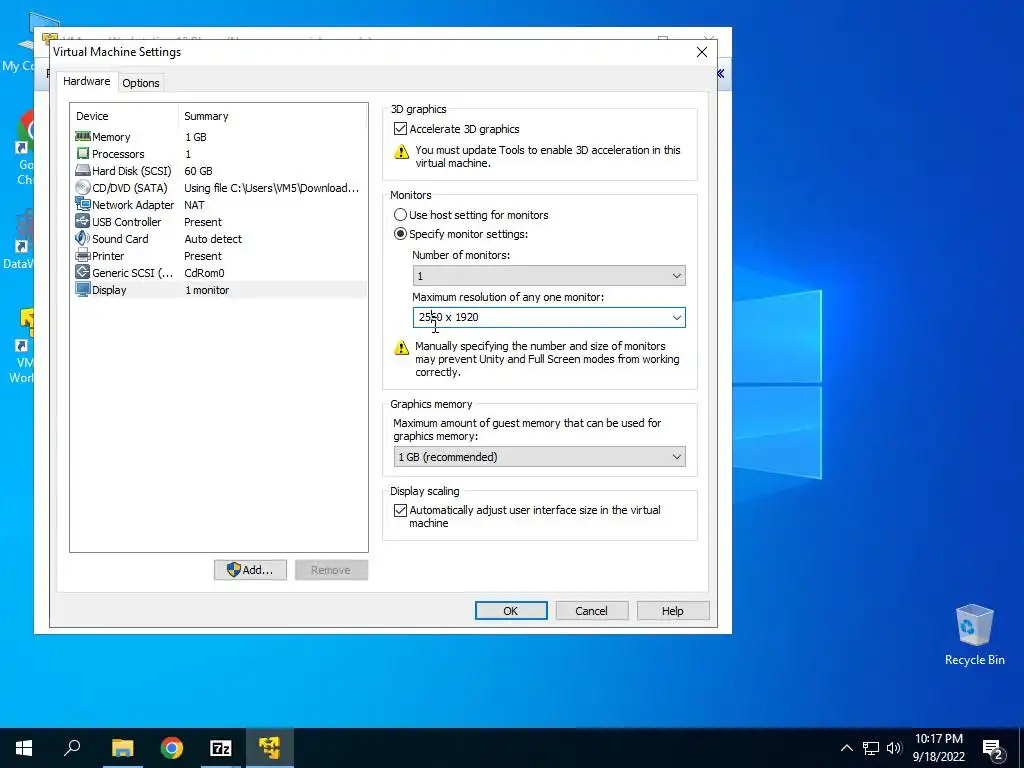Click the 'CdRom0' SCSI summary
Screen dimensions: 1024x768
point(204,273)
